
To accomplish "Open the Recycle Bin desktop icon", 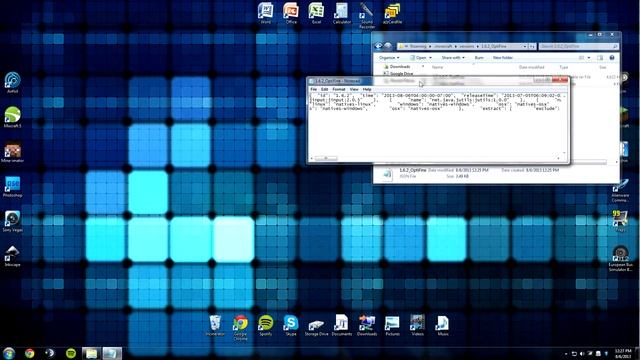I will (215, 325).
